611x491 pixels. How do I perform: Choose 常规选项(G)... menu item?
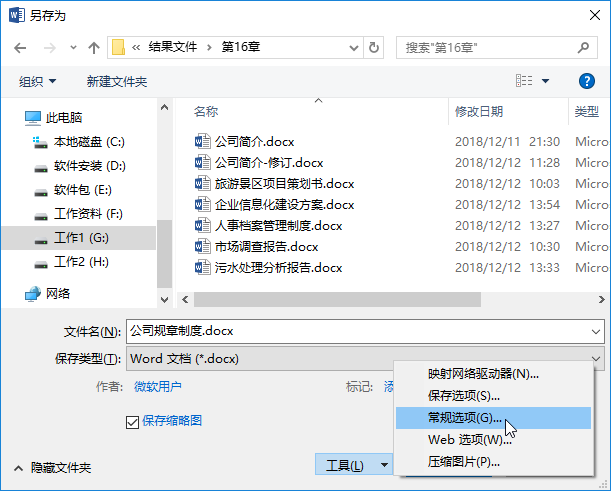coord(493,418)
